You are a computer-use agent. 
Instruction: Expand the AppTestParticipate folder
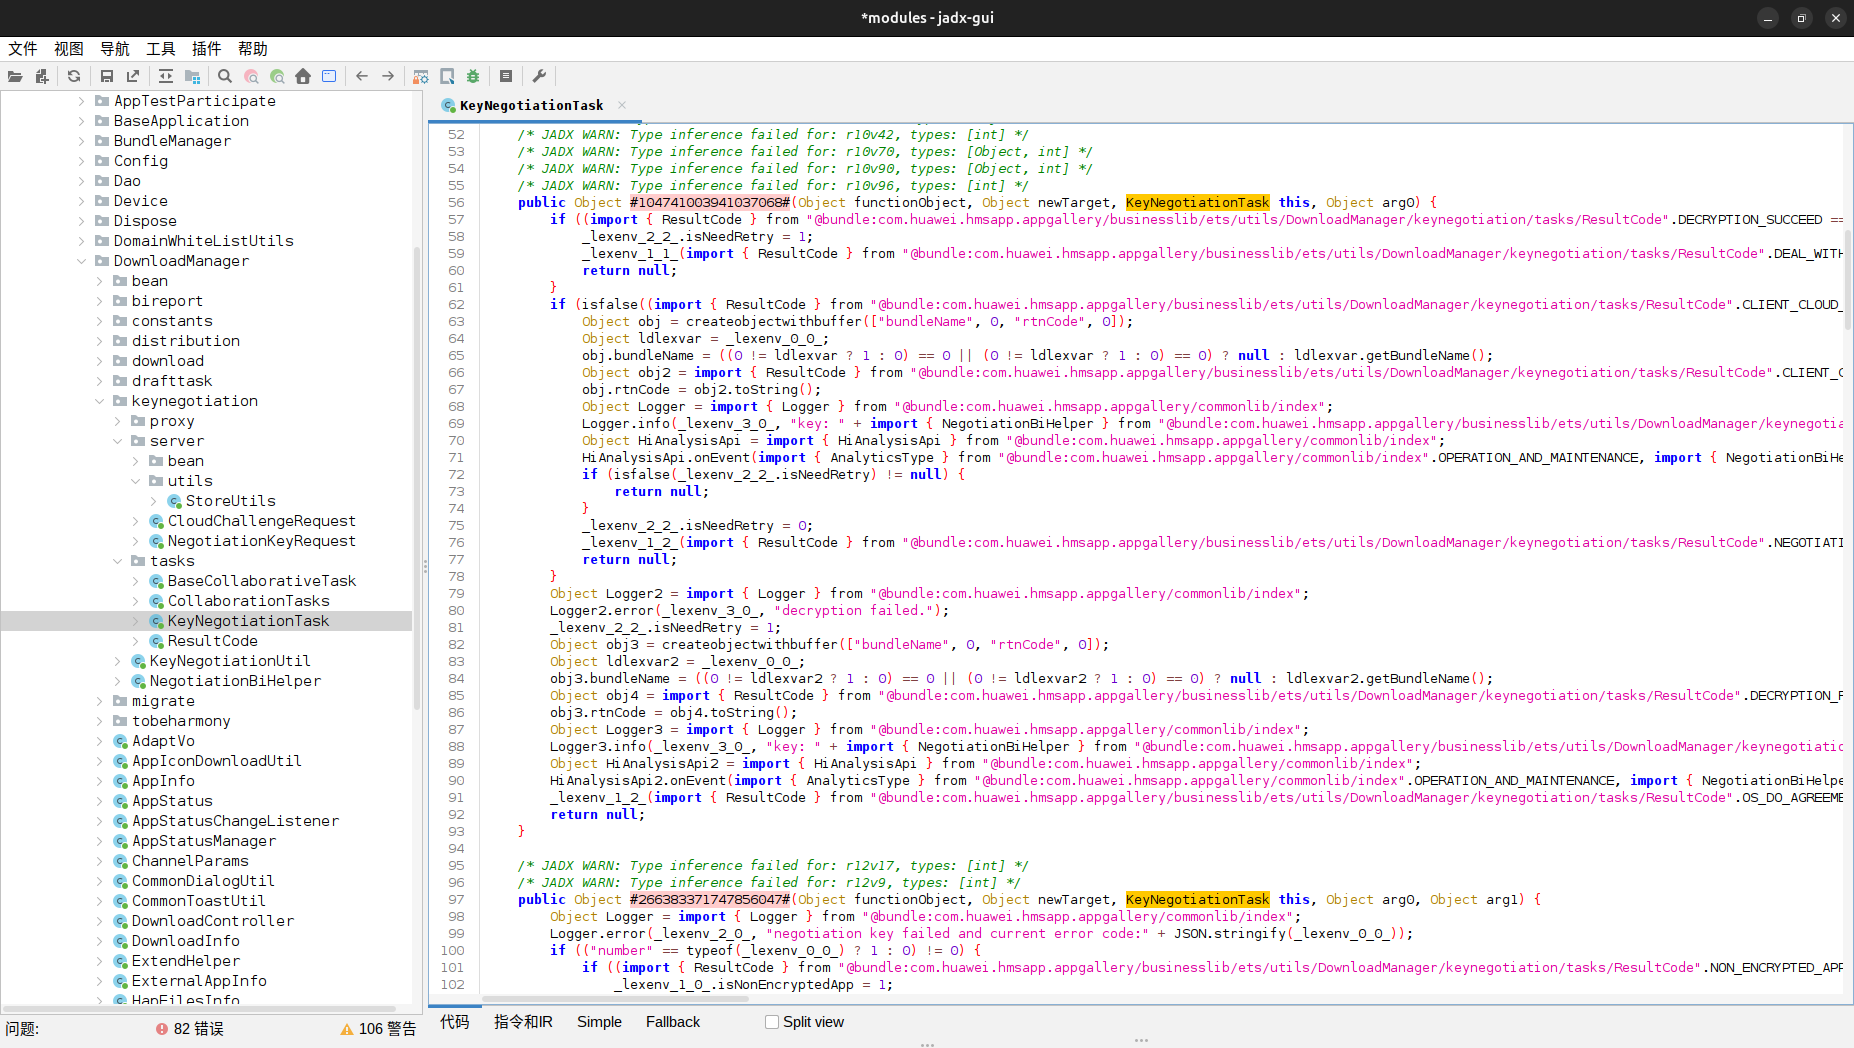(x=82, y=101)
